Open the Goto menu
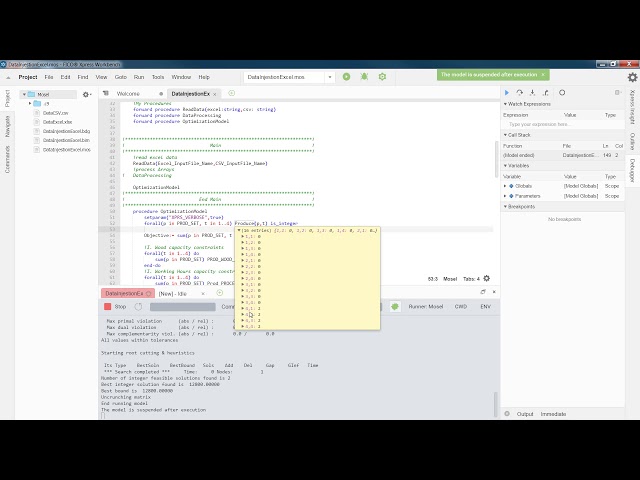 pyautogui.click(x=120, y=77)
